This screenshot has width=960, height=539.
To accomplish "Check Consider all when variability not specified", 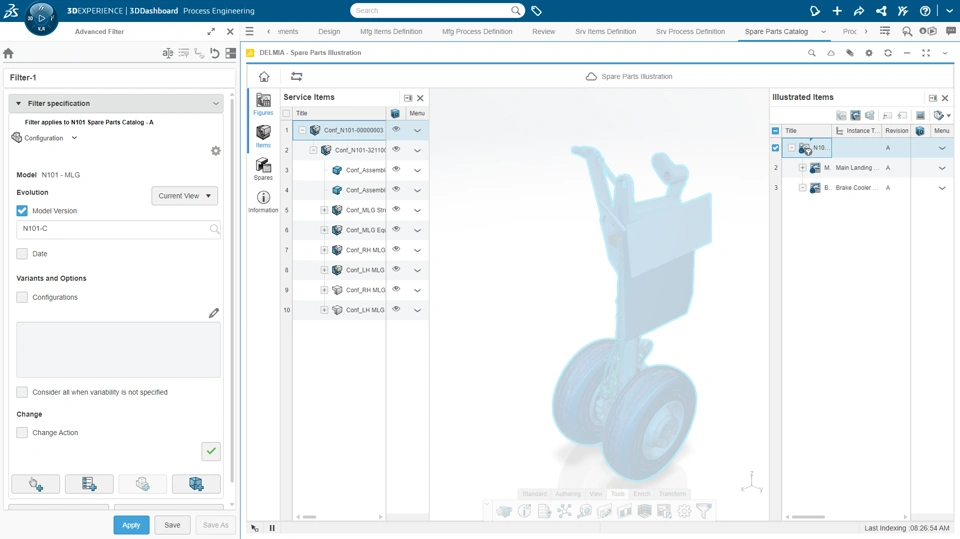I will tap(22, 392).
